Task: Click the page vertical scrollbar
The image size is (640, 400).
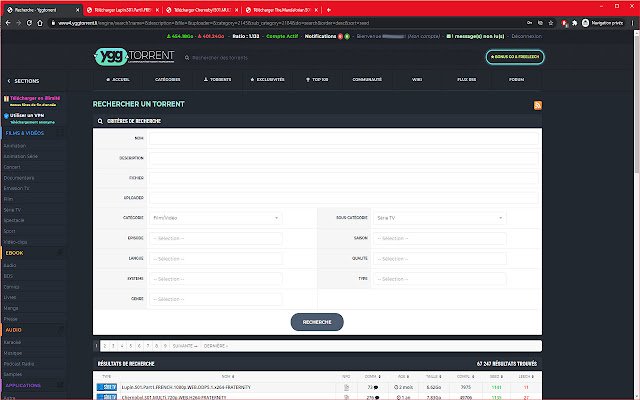Action: click(636, 102)
